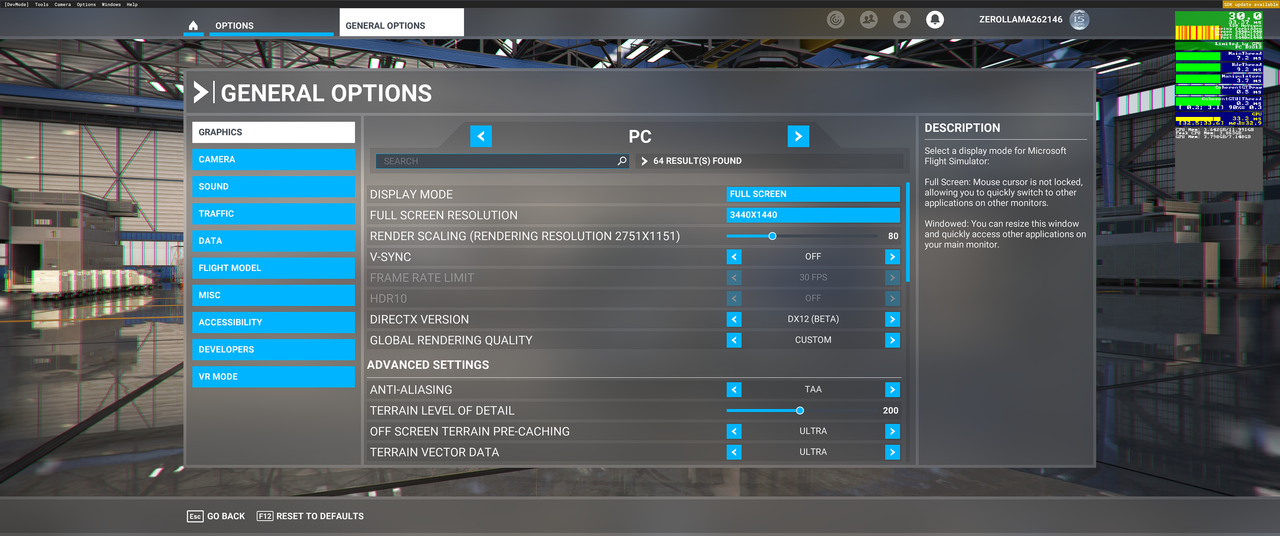This screenshot has height=536, width=1280.
Task: Click Off Screen Terrain Pre-Caching left arrow
Action: [734, 431]
